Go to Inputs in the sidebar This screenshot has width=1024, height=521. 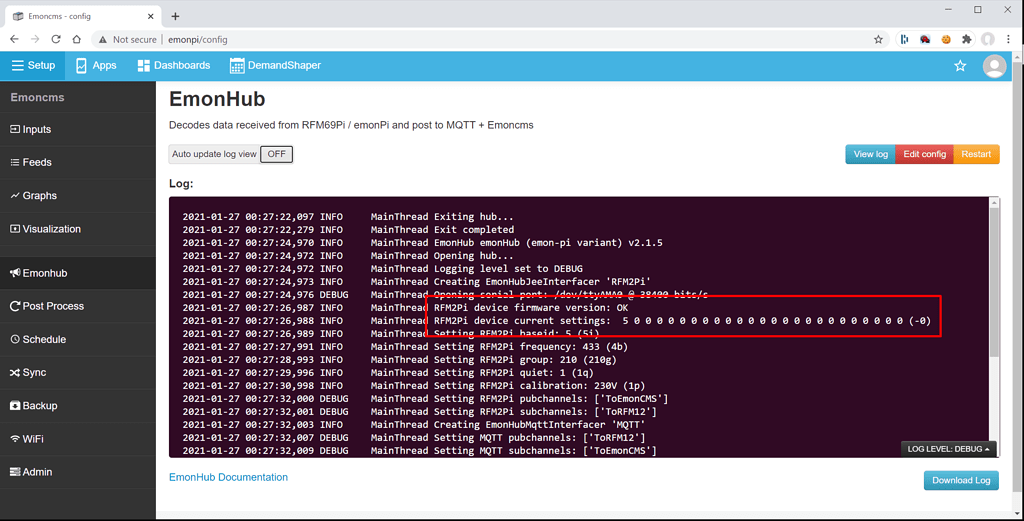[78, 129]
